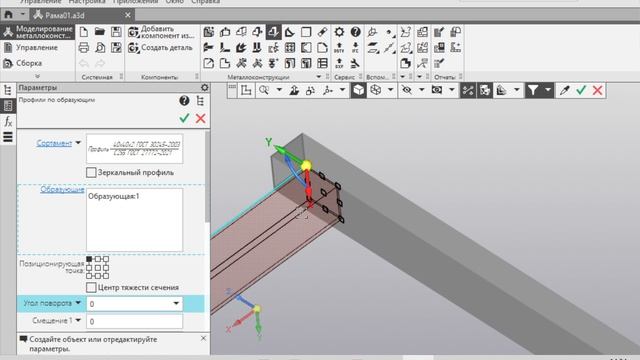Open variables fx icon on left sidebar
This screenshot has width=640, height=360.
pos(8,121)
